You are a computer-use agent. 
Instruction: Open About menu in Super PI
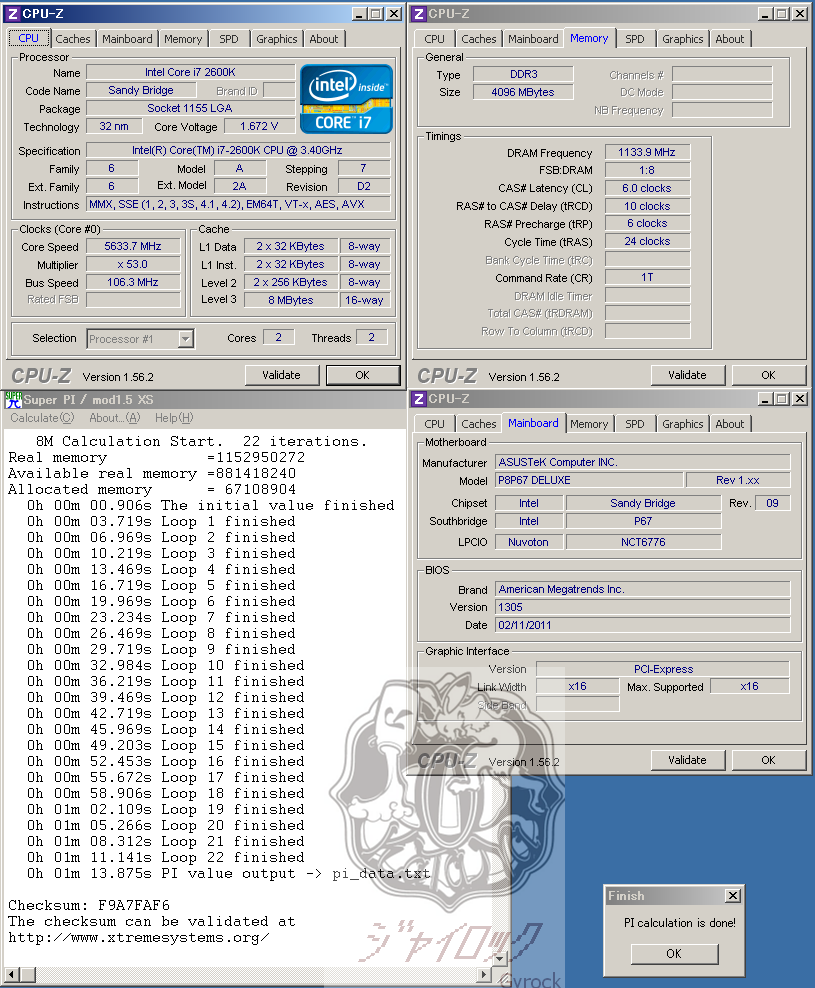point(115,418)
